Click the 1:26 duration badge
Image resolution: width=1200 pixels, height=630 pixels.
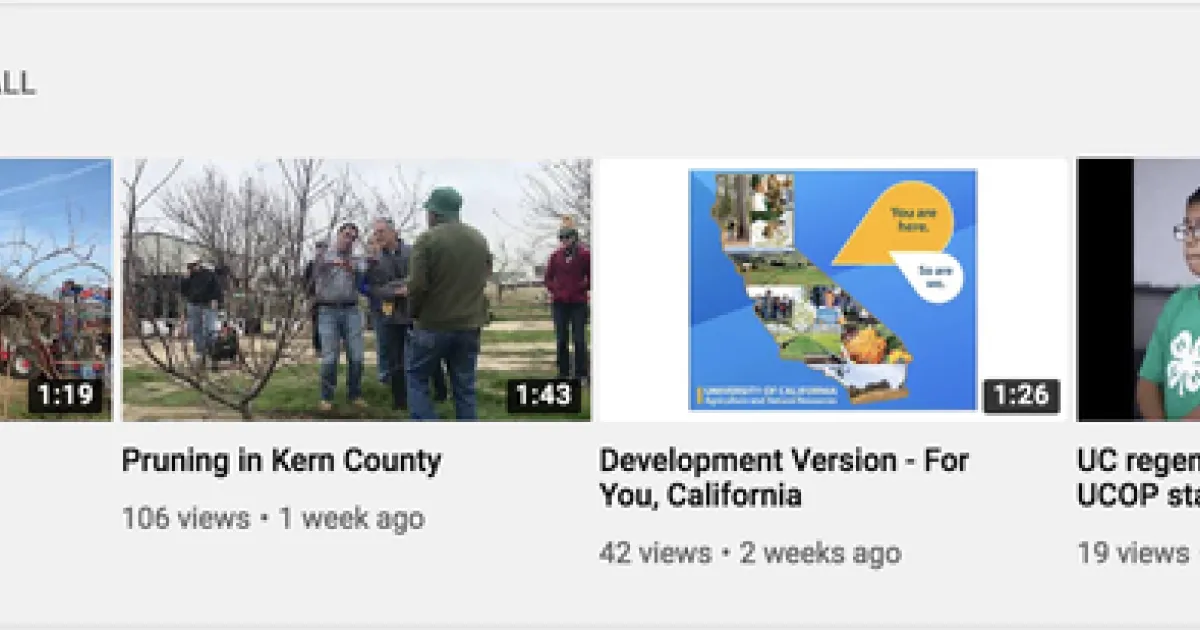pyautogui.click(x=1021, y=395)
